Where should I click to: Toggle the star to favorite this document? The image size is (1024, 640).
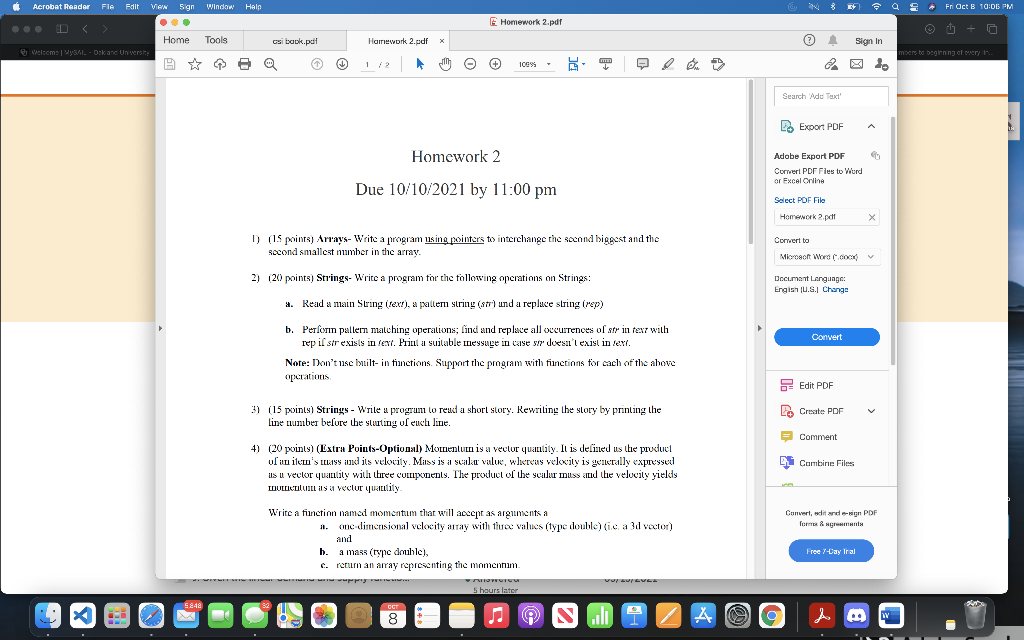click(x=194, y=63)
